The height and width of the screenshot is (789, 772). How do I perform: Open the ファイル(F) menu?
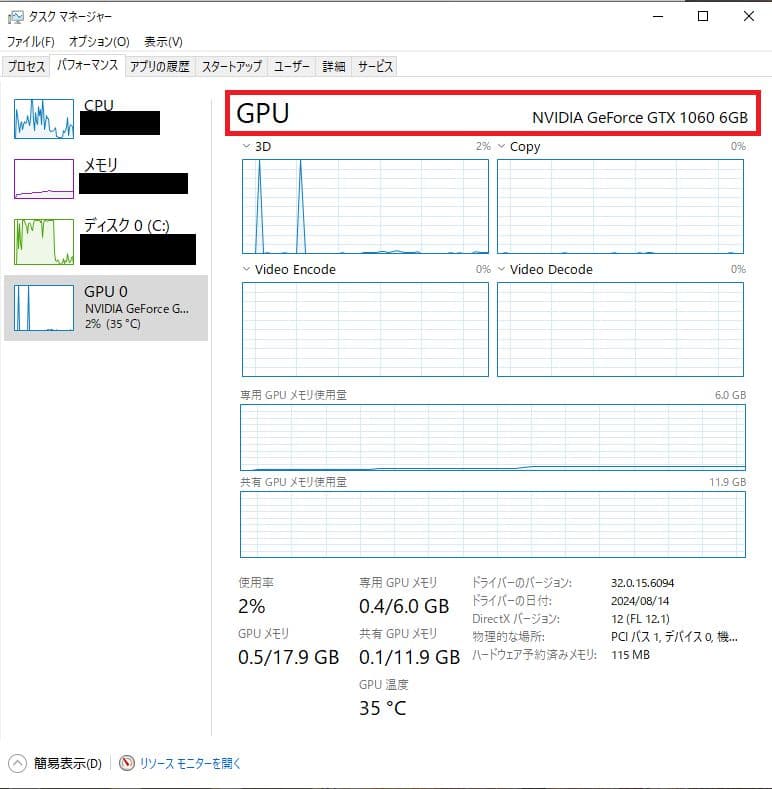click(x=31, y=41)
